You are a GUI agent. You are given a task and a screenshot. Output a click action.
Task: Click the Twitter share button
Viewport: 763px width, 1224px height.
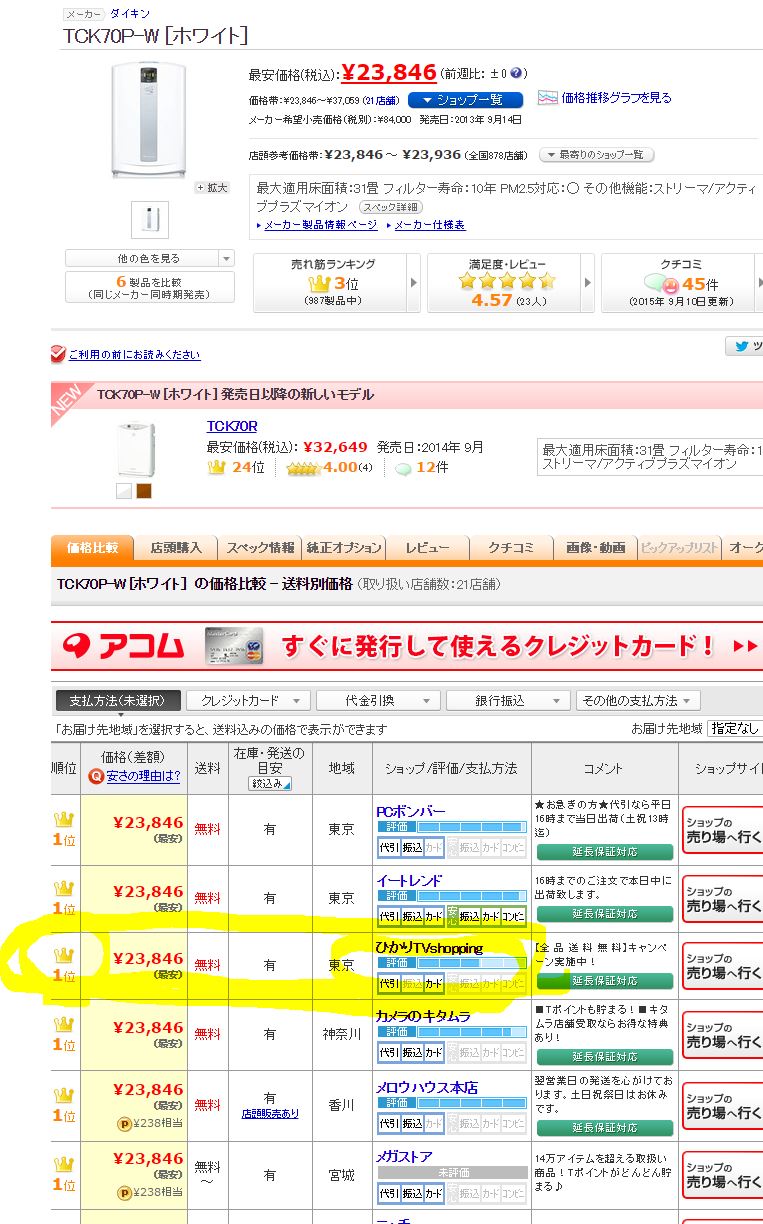click(744, 346)
